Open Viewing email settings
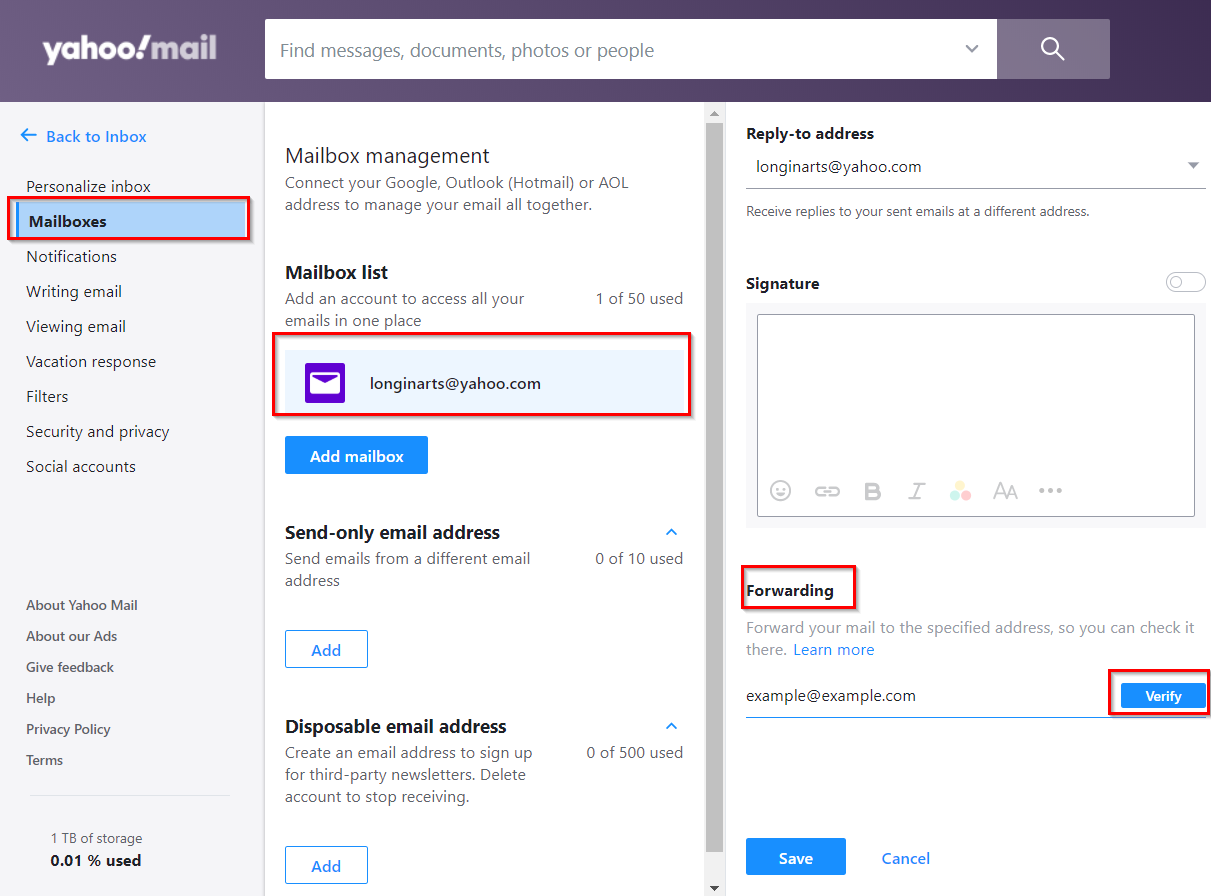The width and height of the screenshot is (1211, 896). click(x=76, y=326)
